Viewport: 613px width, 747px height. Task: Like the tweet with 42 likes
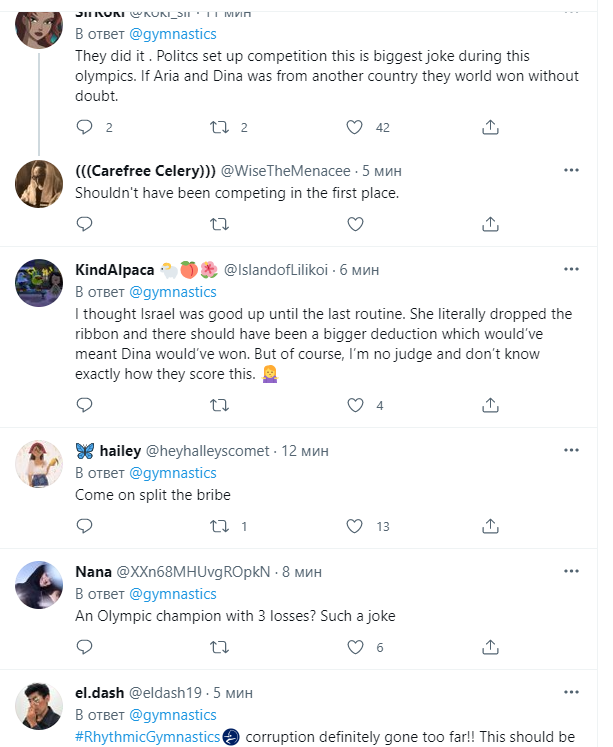coord(354,128)
